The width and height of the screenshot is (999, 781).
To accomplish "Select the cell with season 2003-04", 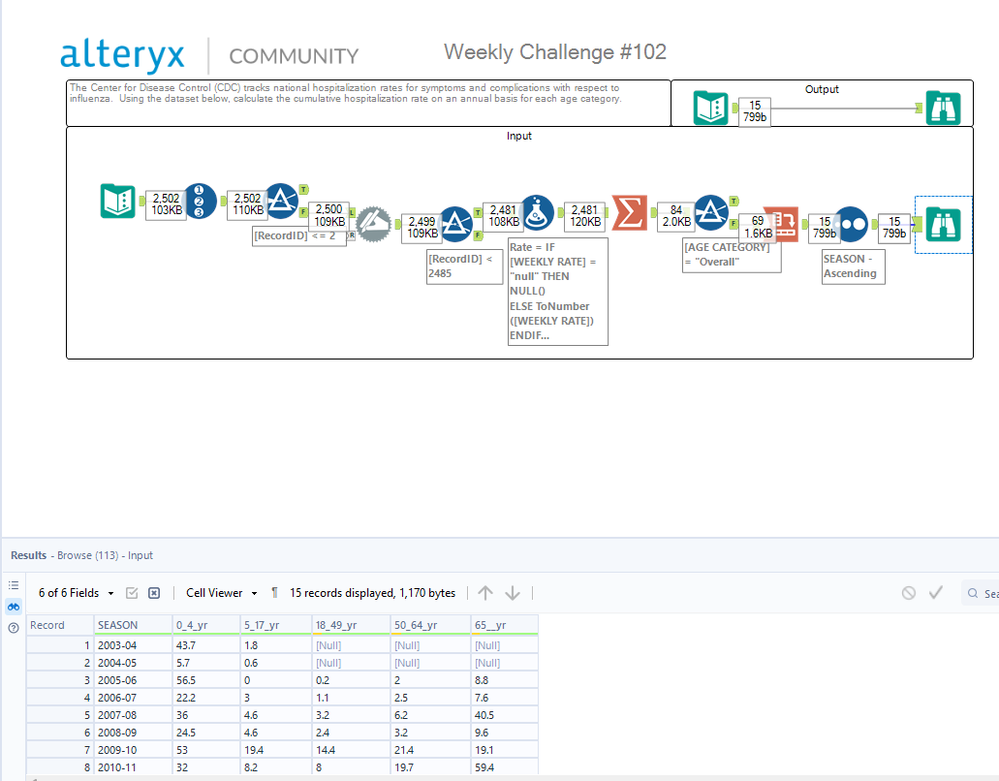I will point(133,645).
